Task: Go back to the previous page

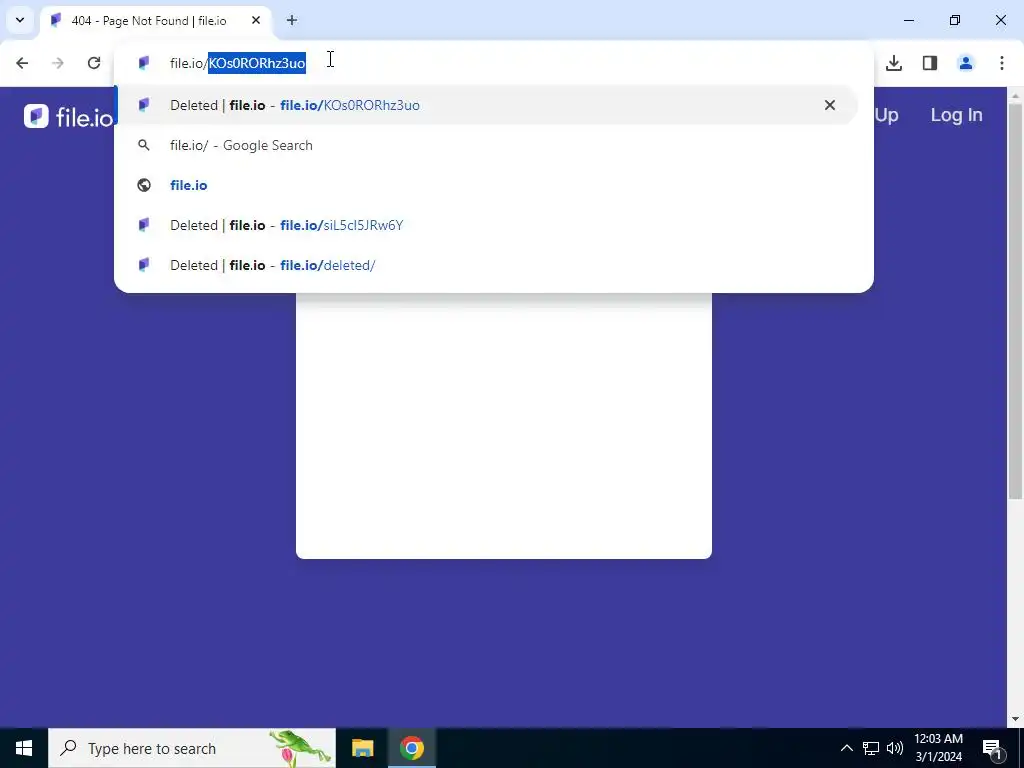Action: [x=22, y=63]
